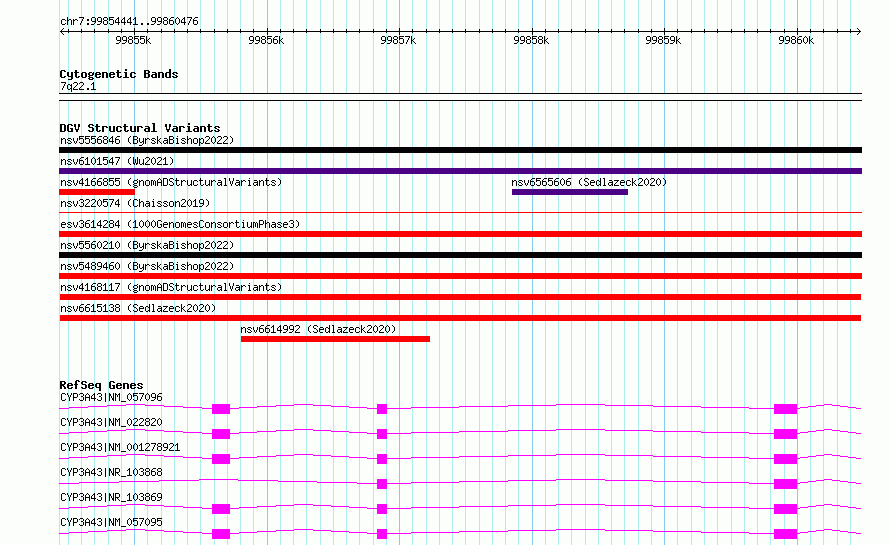Open transcript label CYP3A43|NR_103868
Screen dimensions: 890x545
pos(111,472)
